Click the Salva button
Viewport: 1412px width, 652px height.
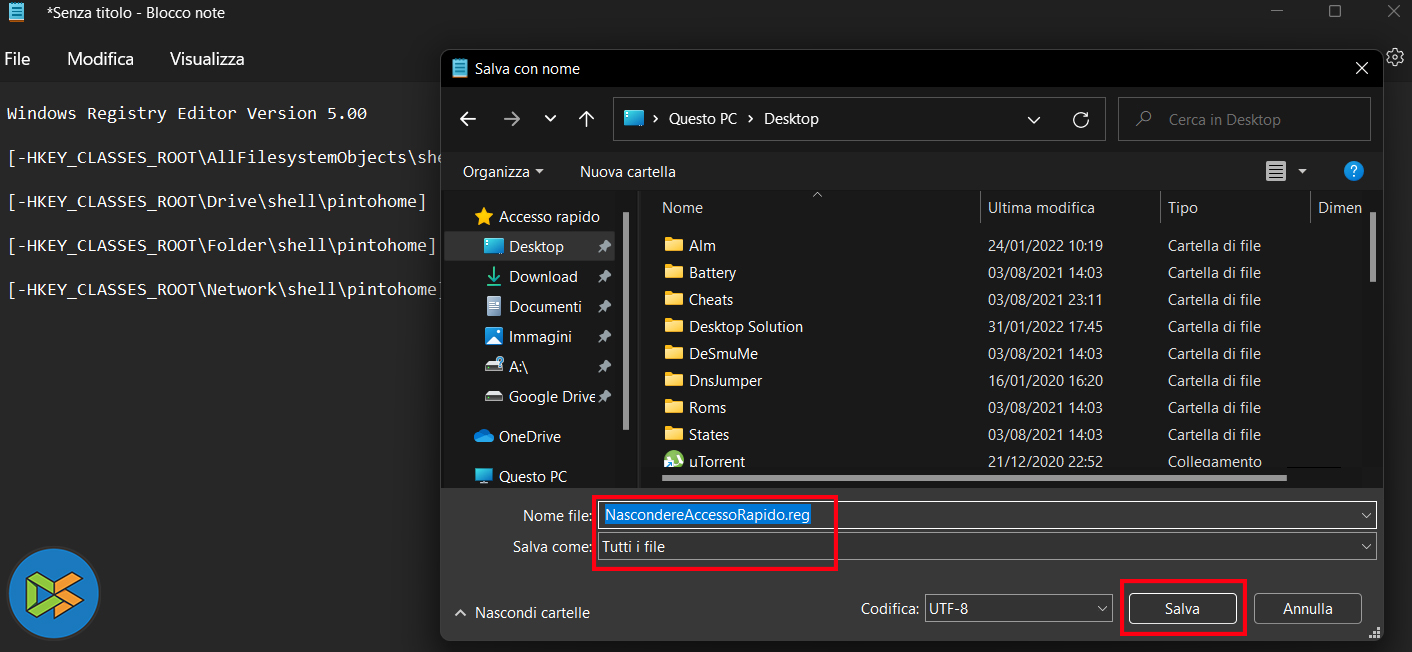1182,608
